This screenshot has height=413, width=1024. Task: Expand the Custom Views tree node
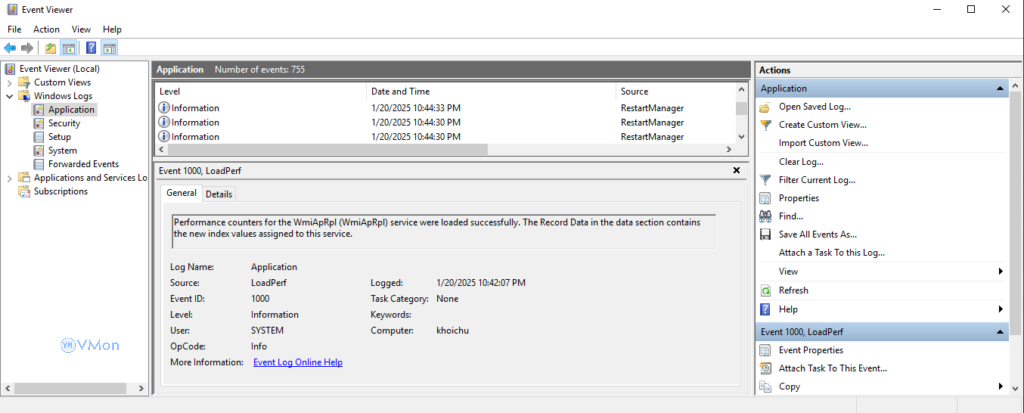click(10, 82)
